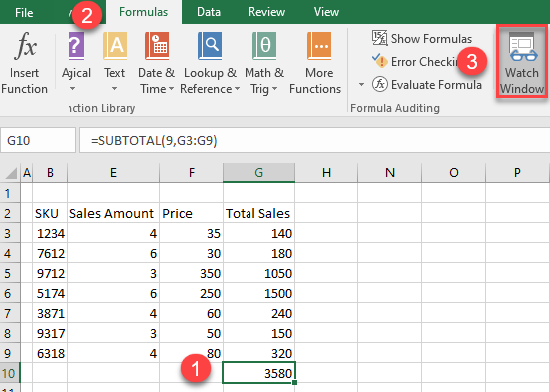Switch to the Review tab
The width and height of the screenshot is (550, 392).
coord(266,12)
